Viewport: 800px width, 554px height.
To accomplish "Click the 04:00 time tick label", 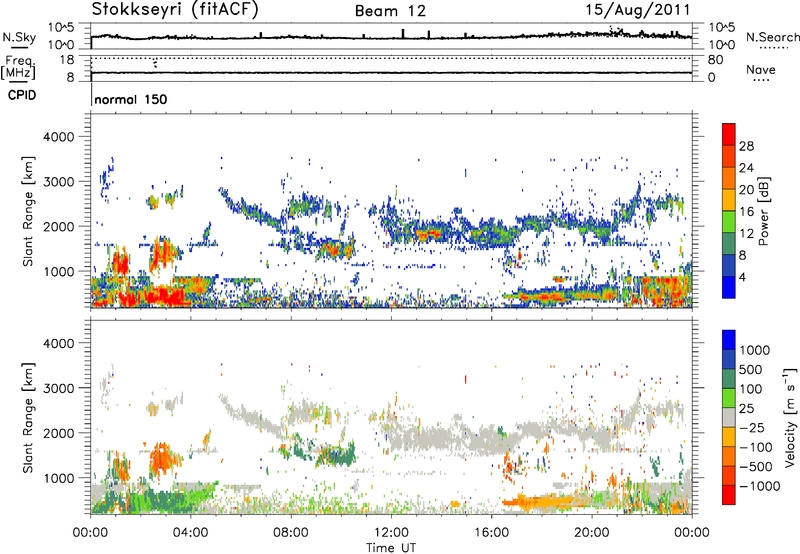I will pos(191,532).
